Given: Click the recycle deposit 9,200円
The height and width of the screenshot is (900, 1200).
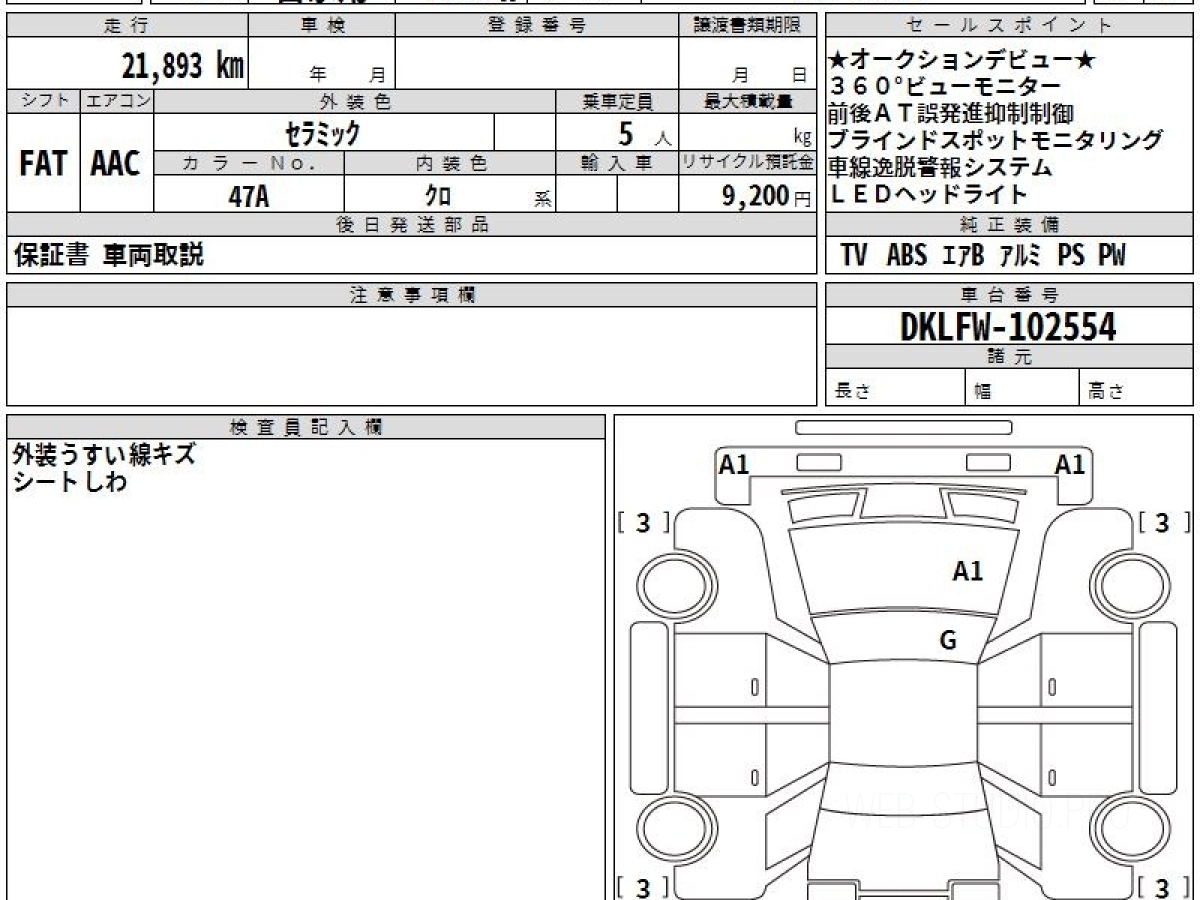Looking at the screenshot, I should point(766,196).
